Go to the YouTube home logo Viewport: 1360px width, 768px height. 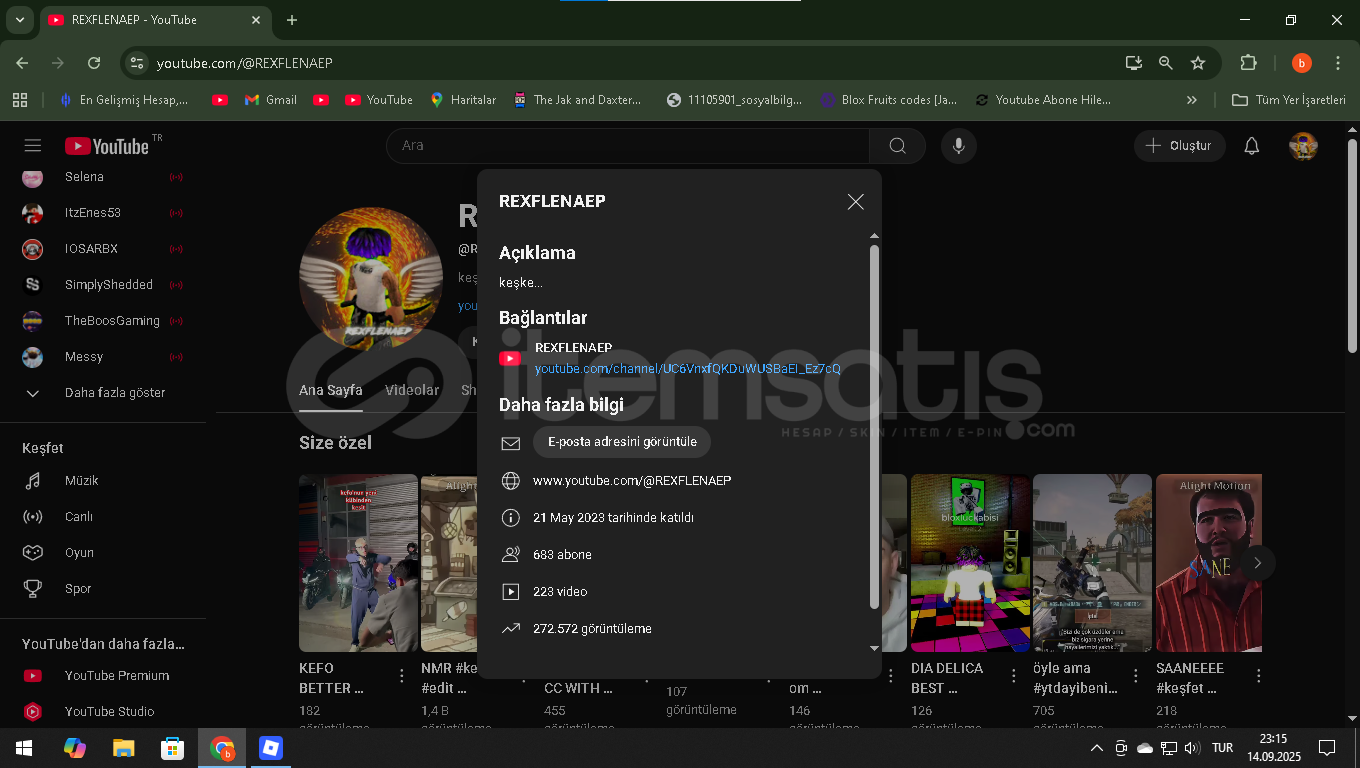click(x=107, y=146)
